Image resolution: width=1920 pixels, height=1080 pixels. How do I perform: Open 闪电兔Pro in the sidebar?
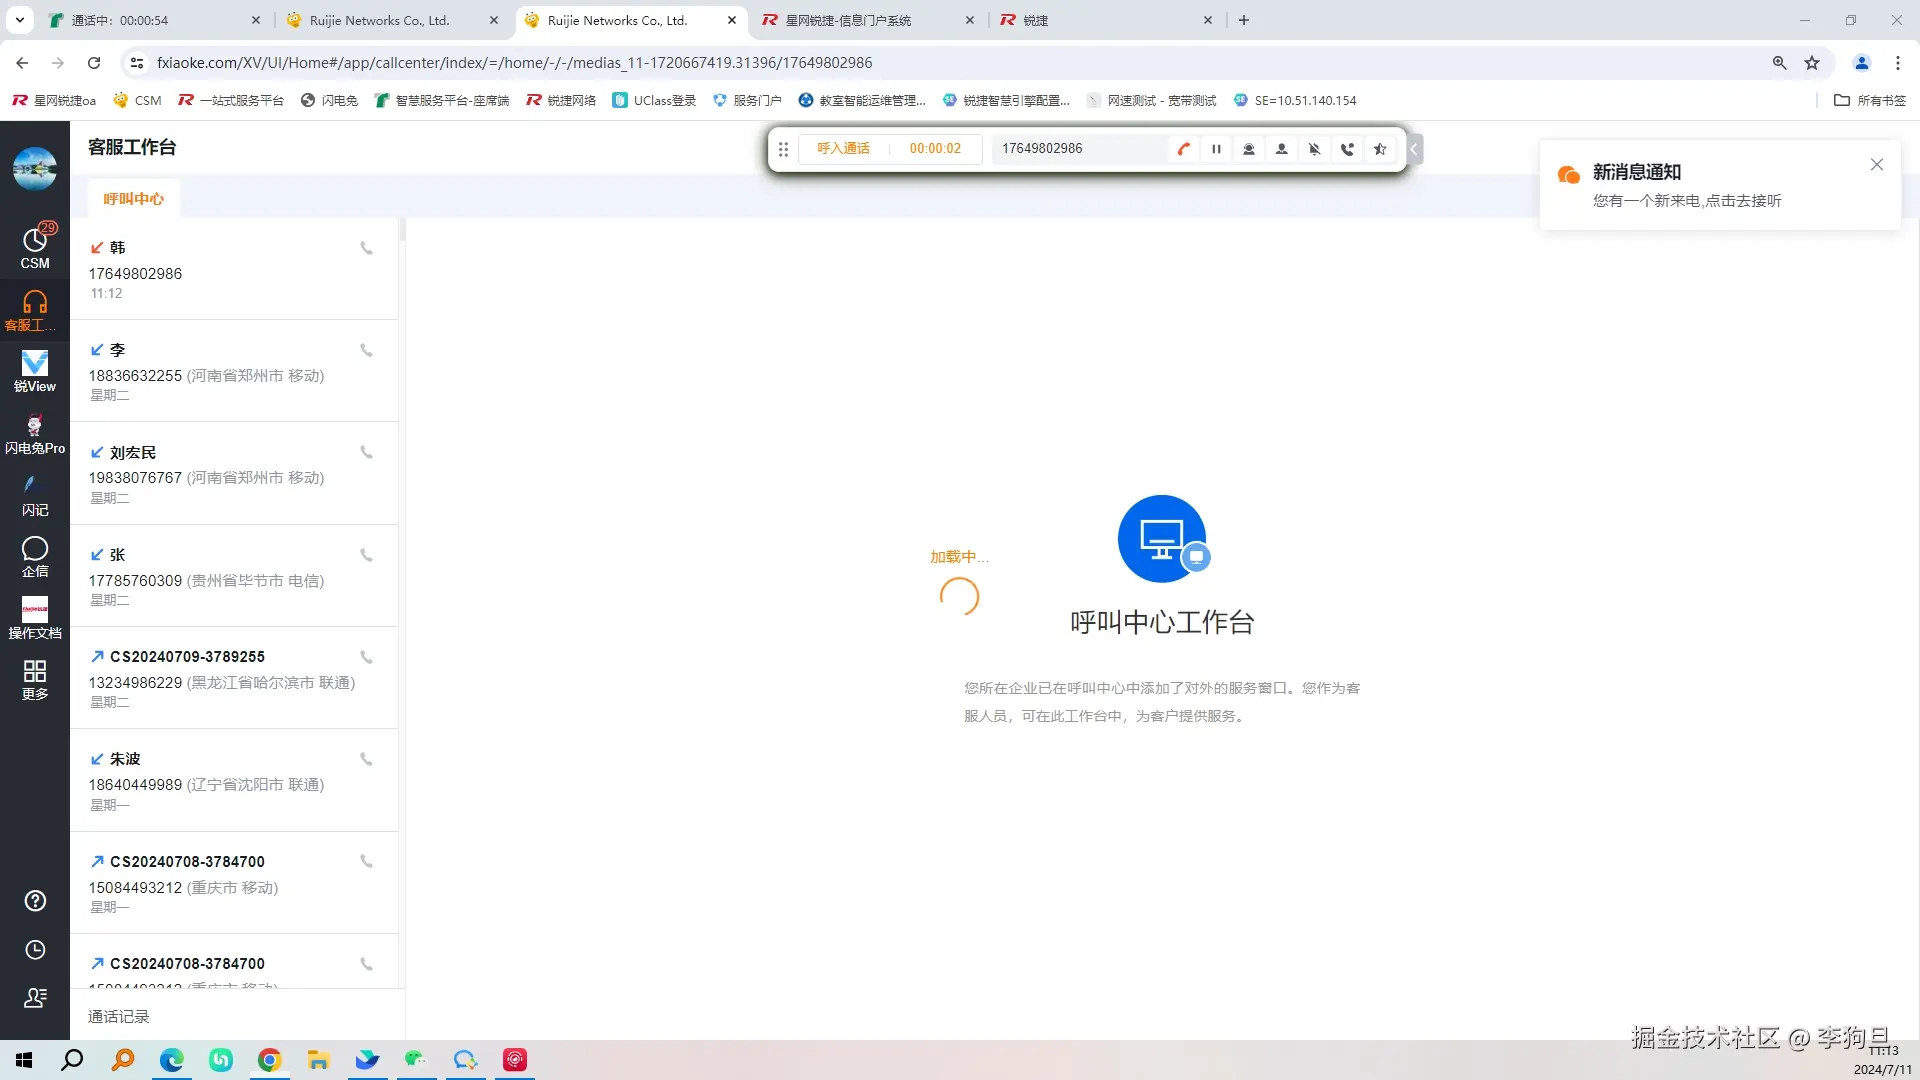[35, 433]
